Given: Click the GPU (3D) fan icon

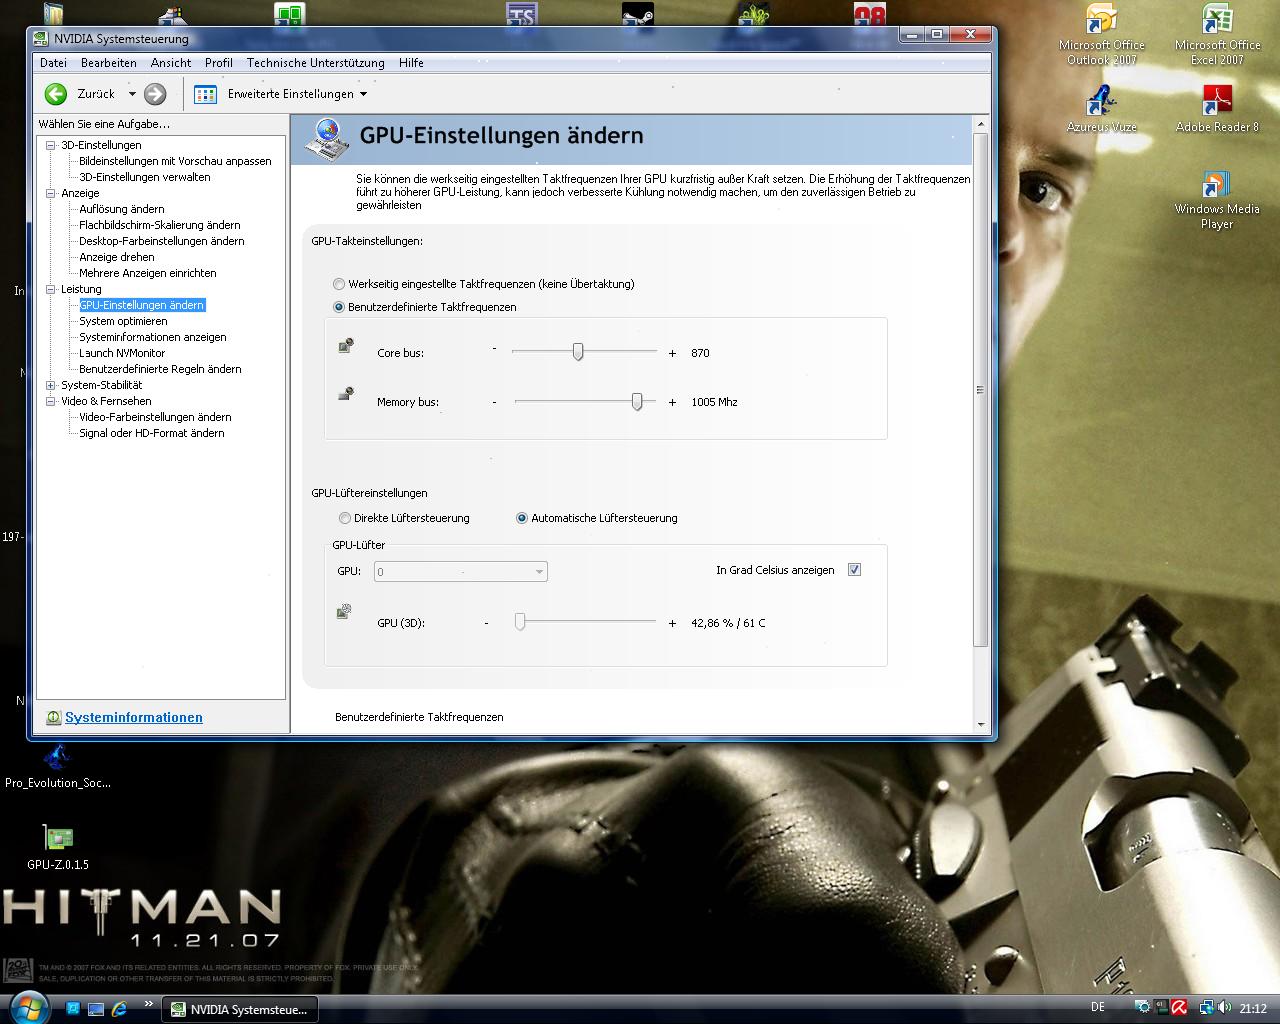Looking at the screenshot, I should pos(345,611).
